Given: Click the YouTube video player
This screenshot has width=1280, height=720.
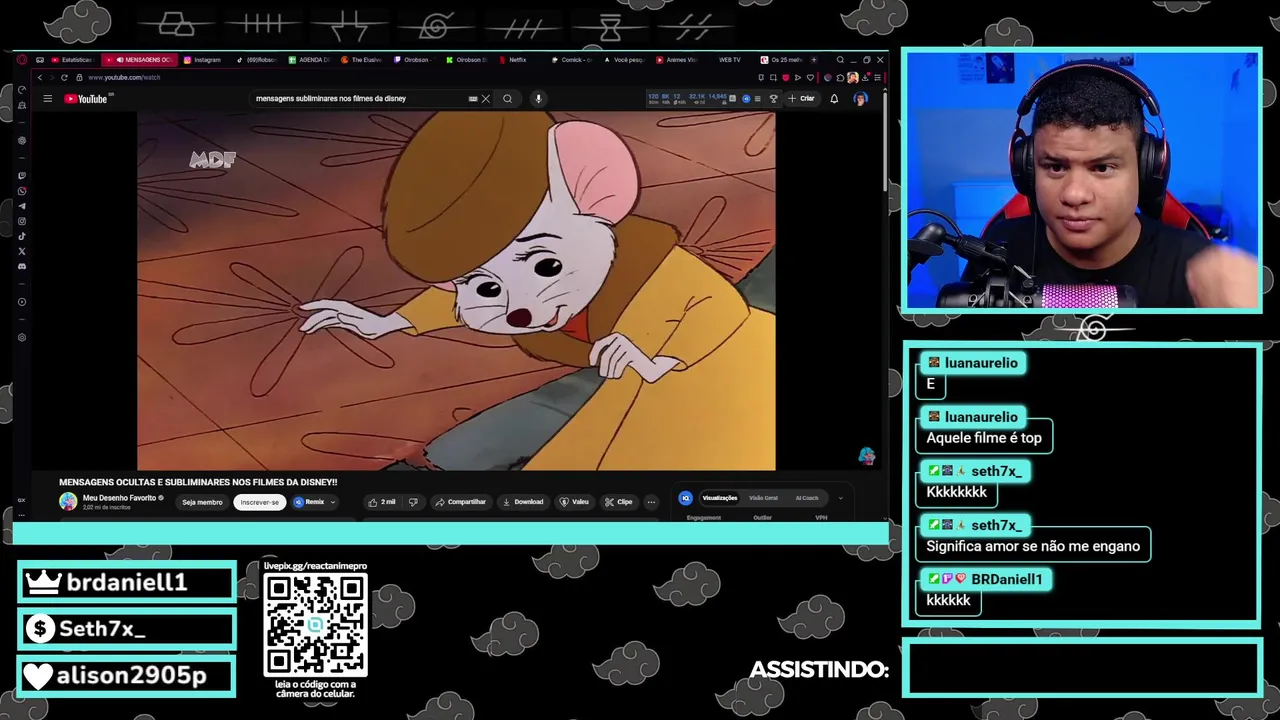Looking at the screenshot, I should (x=456, y=291).
